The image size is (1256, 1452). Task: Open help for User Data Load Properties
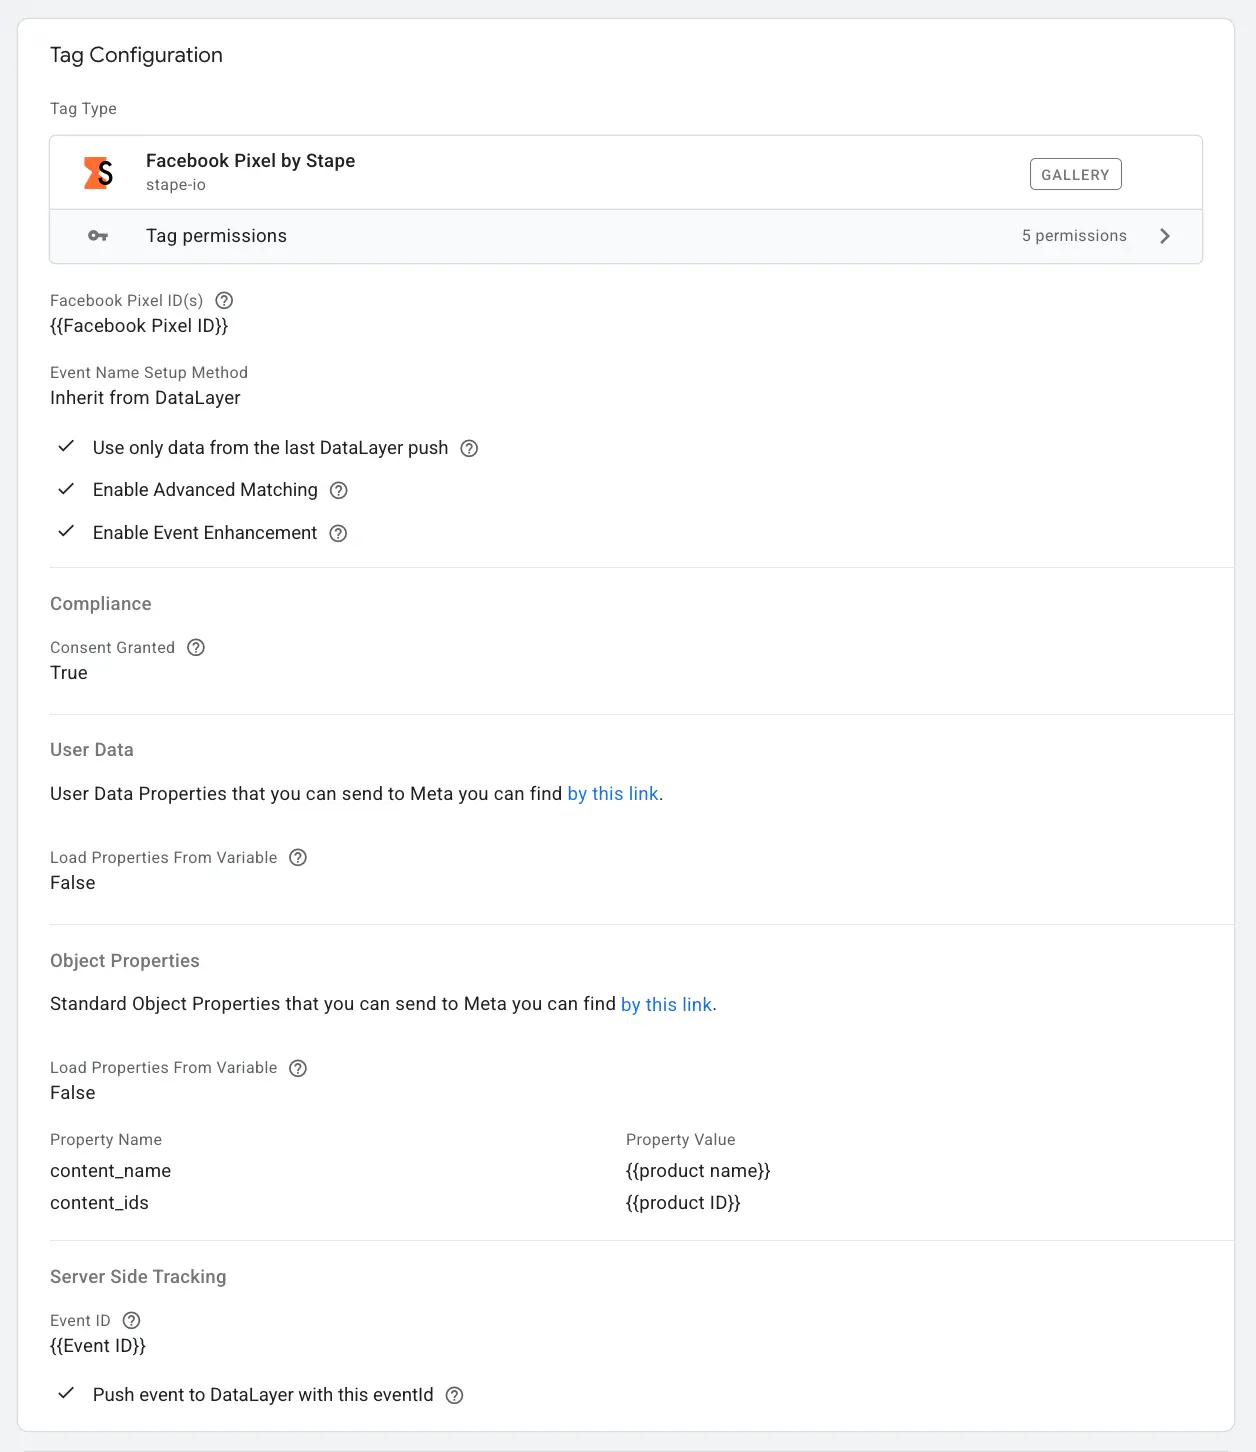[298, 857]
